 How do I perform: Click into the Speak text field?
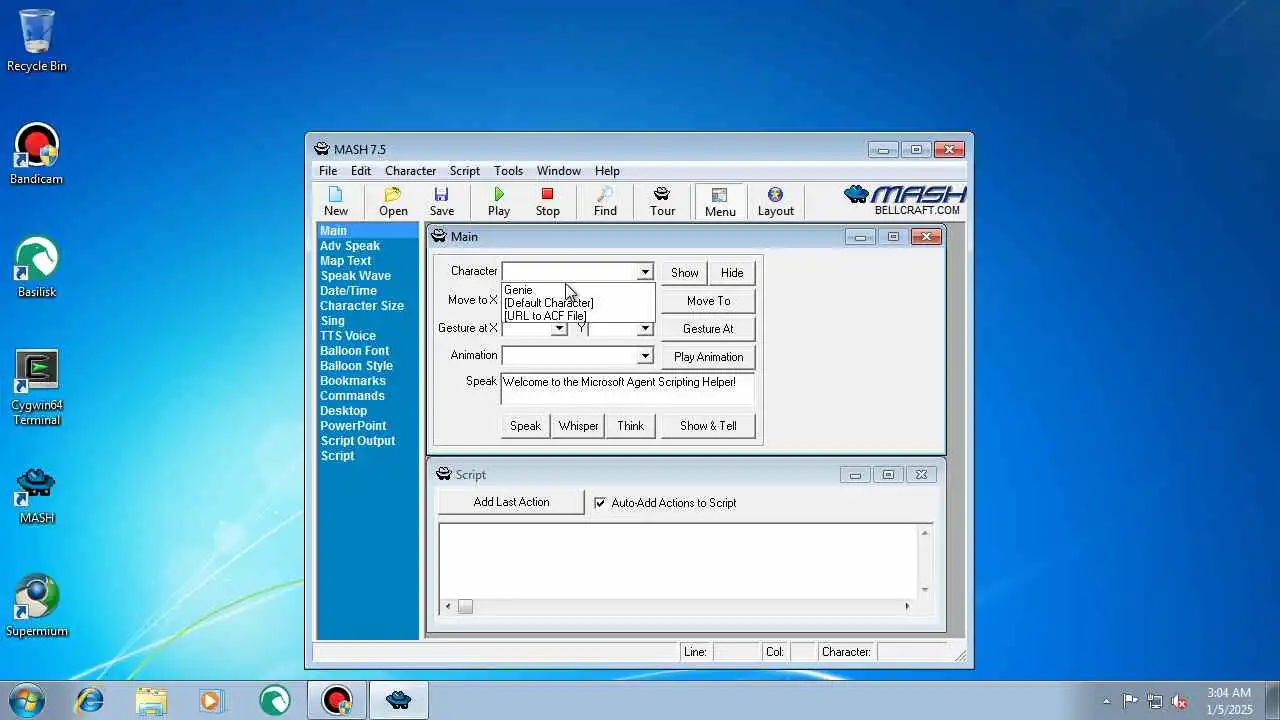(627, 389)
